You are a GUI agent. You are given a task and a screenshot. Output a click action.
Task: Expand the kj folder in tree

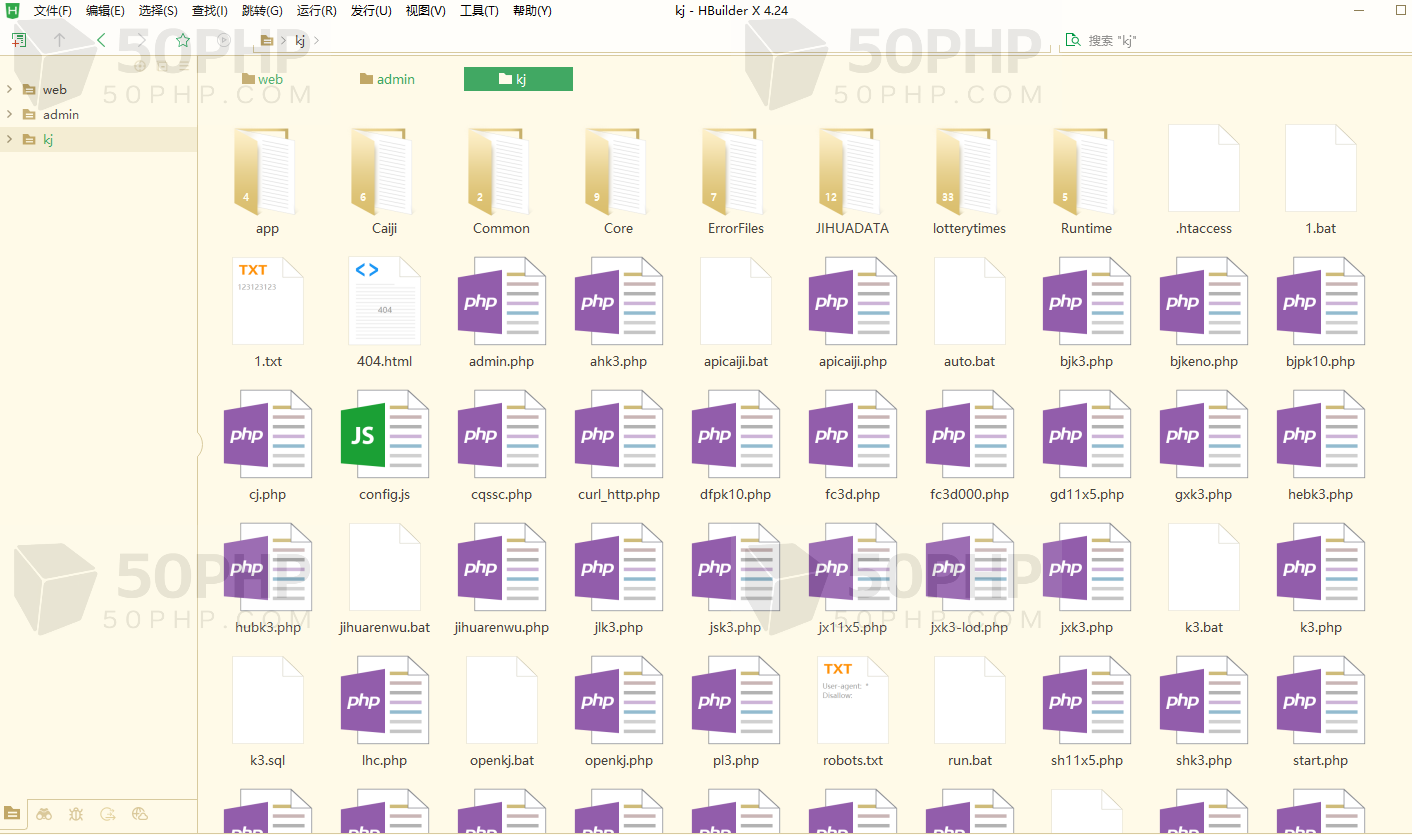coord(9,139)
